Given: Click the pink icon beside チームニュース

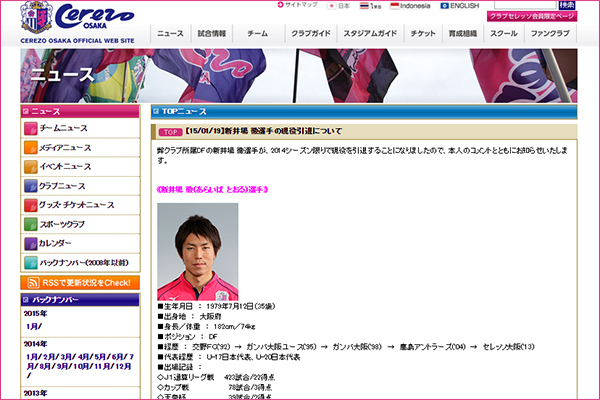Looking at the screenshot, I should pyautogui.click(x=30, y=129).
